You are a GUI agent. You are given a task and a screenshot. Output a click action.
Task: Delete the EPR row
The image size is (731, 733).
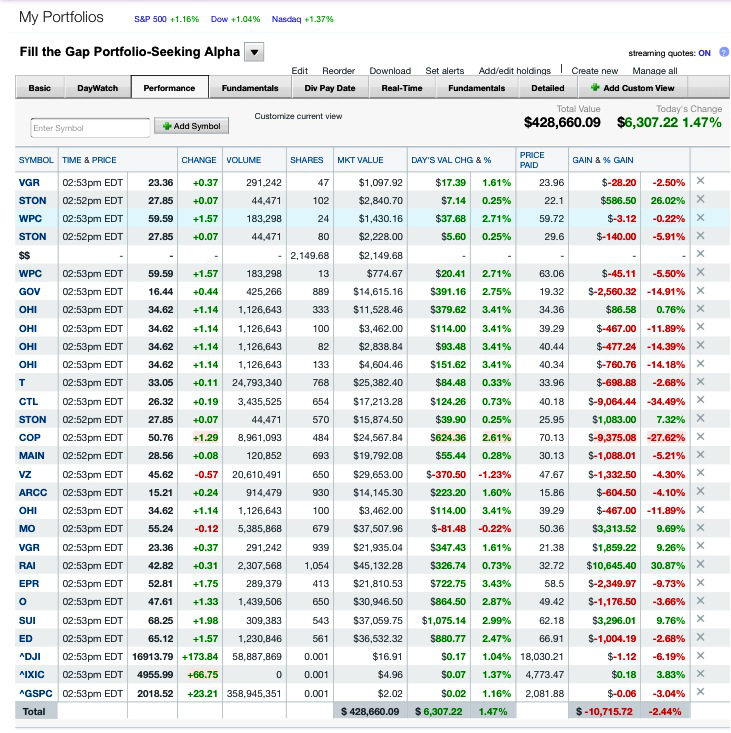tap(700, 582)
